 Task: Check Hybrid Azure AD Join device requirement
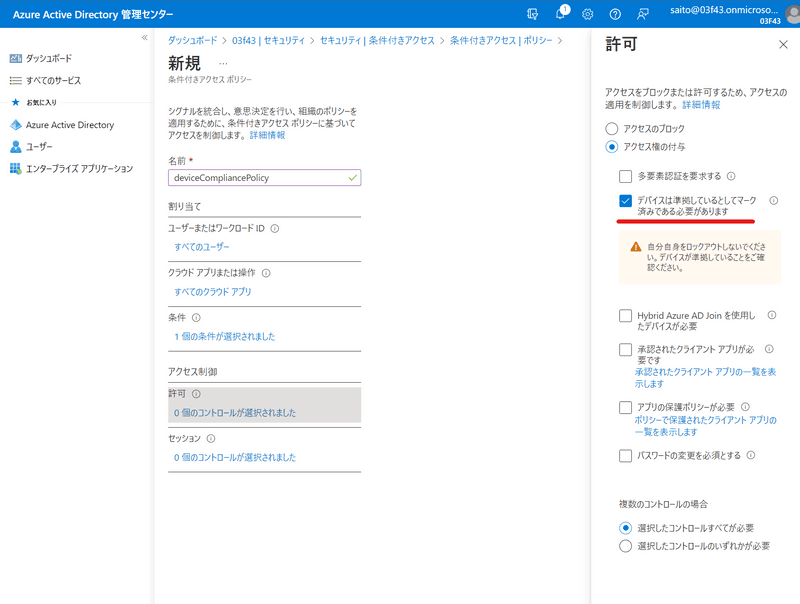[x=625, y=316]
